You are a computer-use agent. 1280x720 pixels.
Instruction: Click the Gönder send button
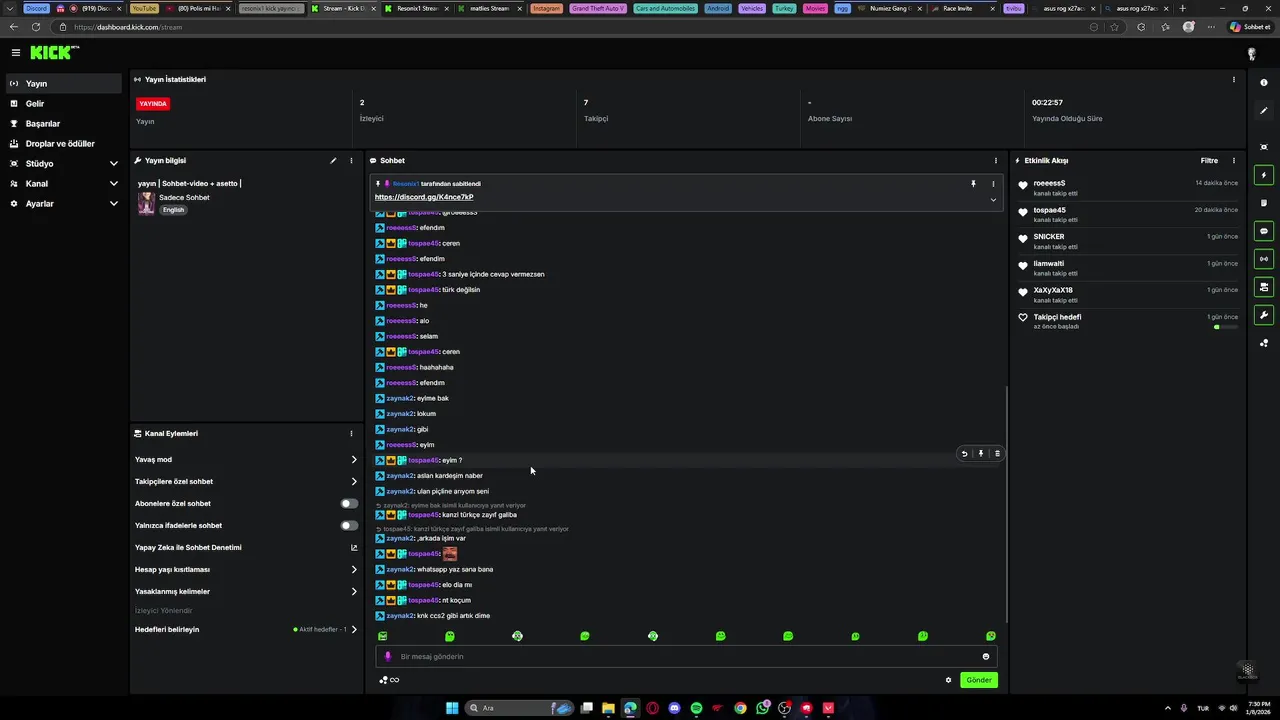[x=978, y=680]
